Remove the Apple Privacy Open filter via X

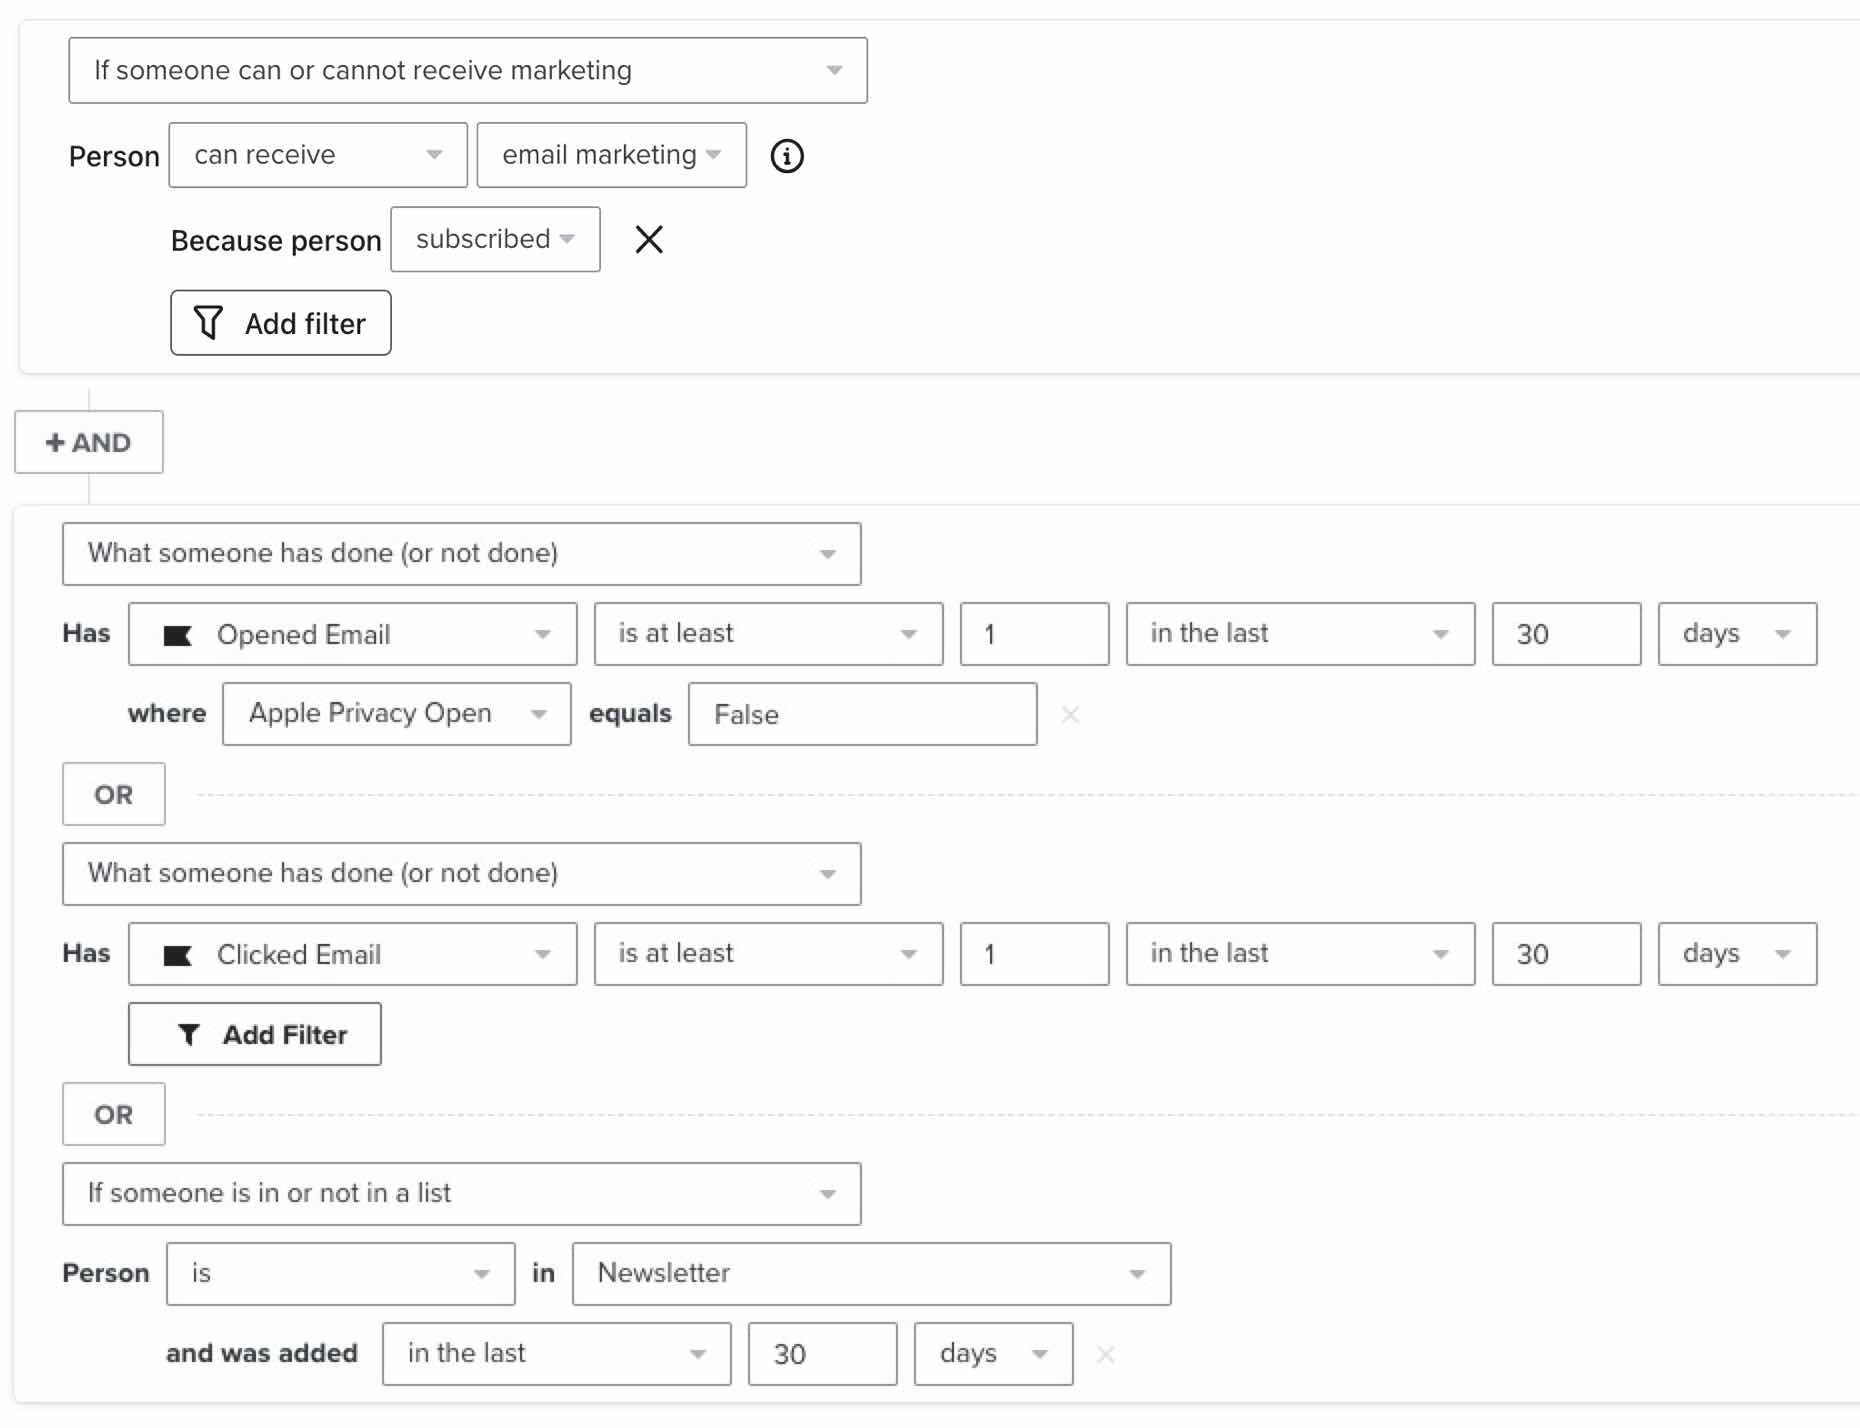click(1071, 715)
